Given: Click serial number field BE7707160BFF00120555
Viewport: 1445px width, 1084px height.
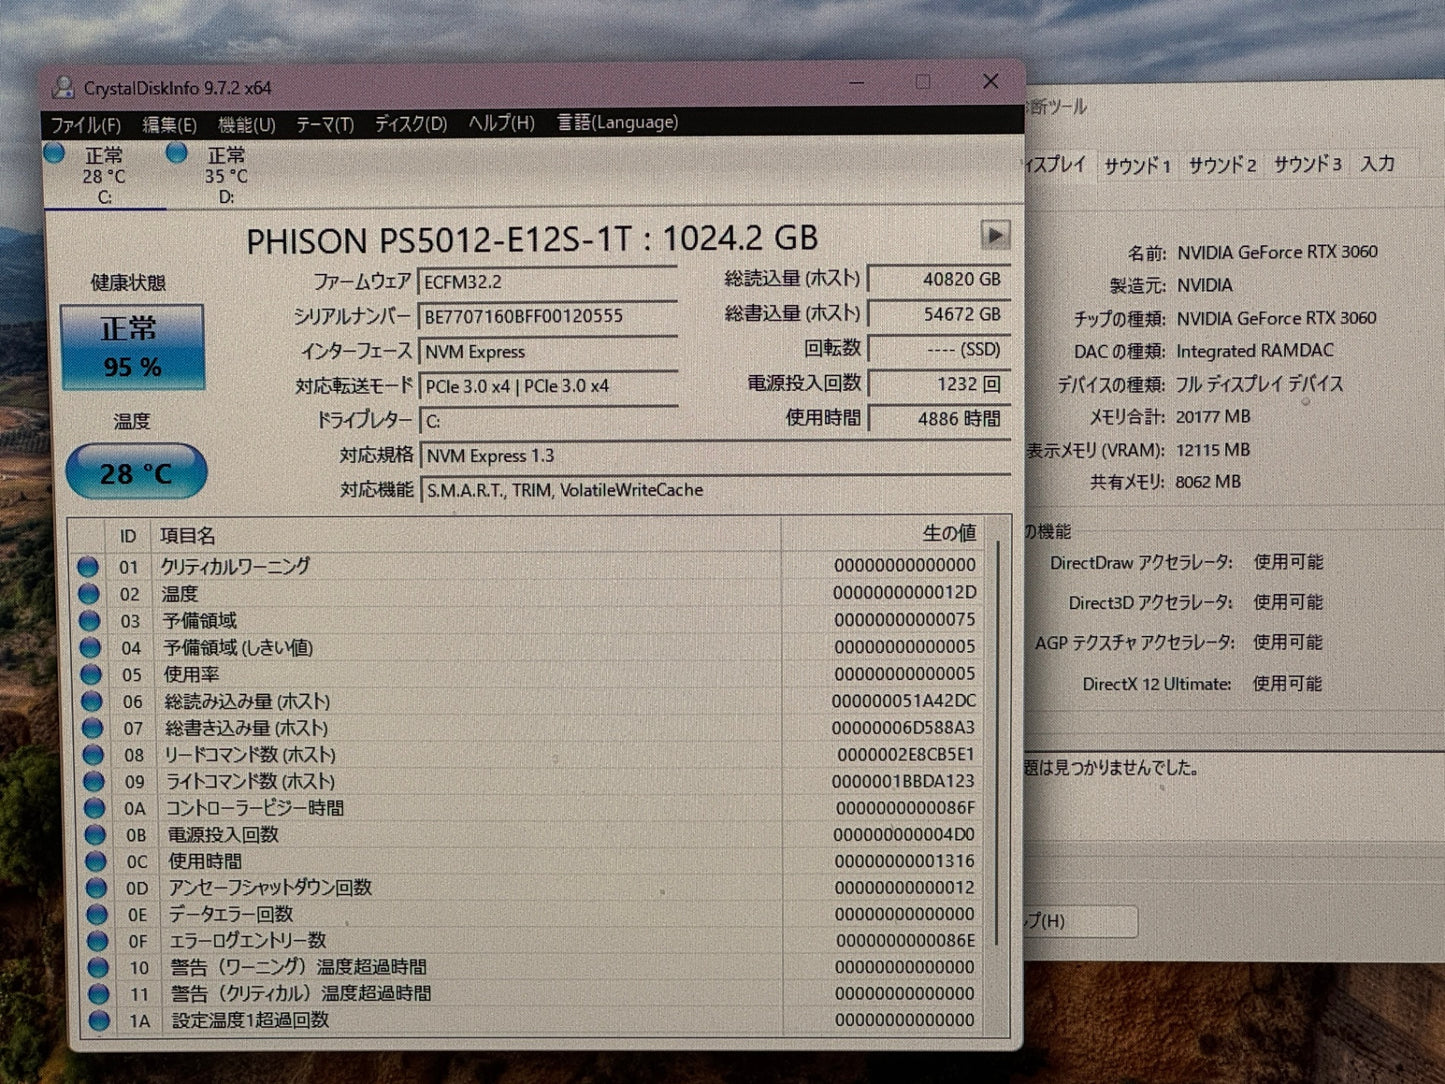Looking at the screenshot, I should tap(547, 316).
